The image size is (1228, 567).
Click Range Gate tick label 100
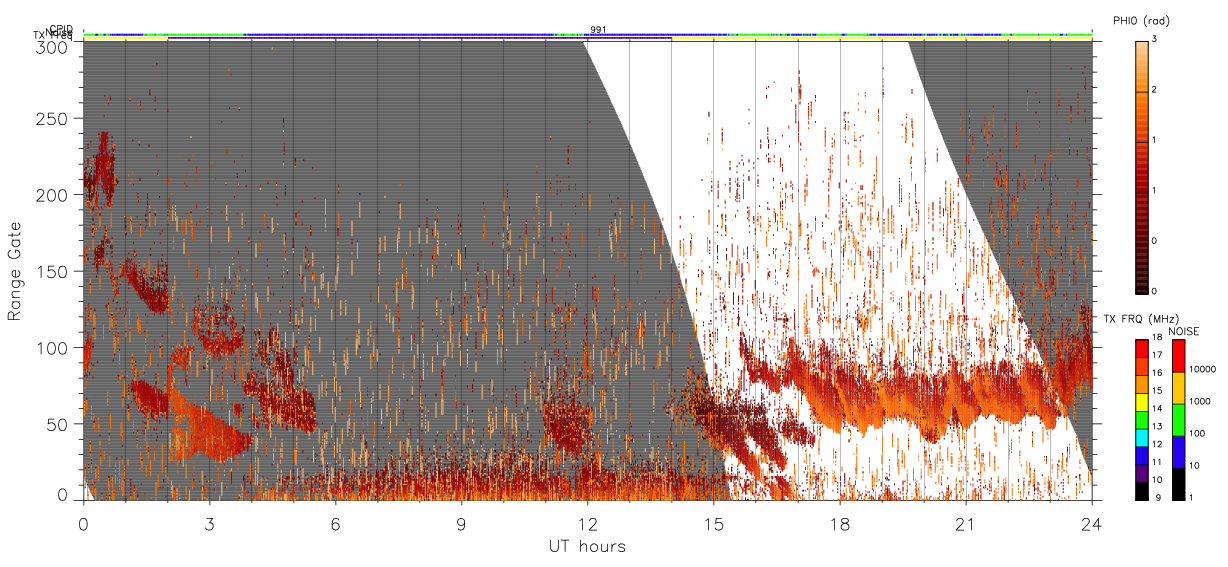[53, 347]
